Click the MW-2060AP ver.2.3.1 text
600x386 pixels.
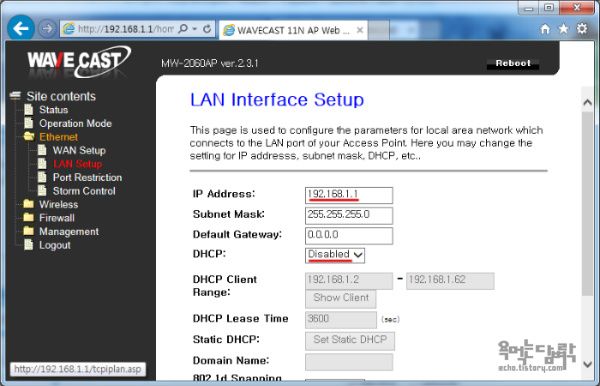pos(210,63)
